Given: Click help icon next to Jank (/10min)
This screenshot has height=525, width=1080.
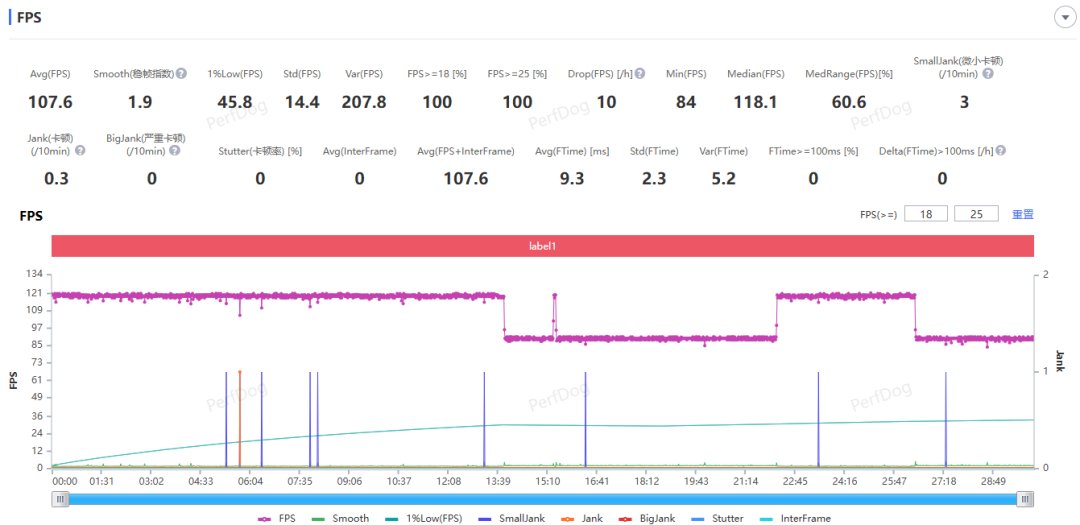Looking at the screenshot, I should pos(80,151).
